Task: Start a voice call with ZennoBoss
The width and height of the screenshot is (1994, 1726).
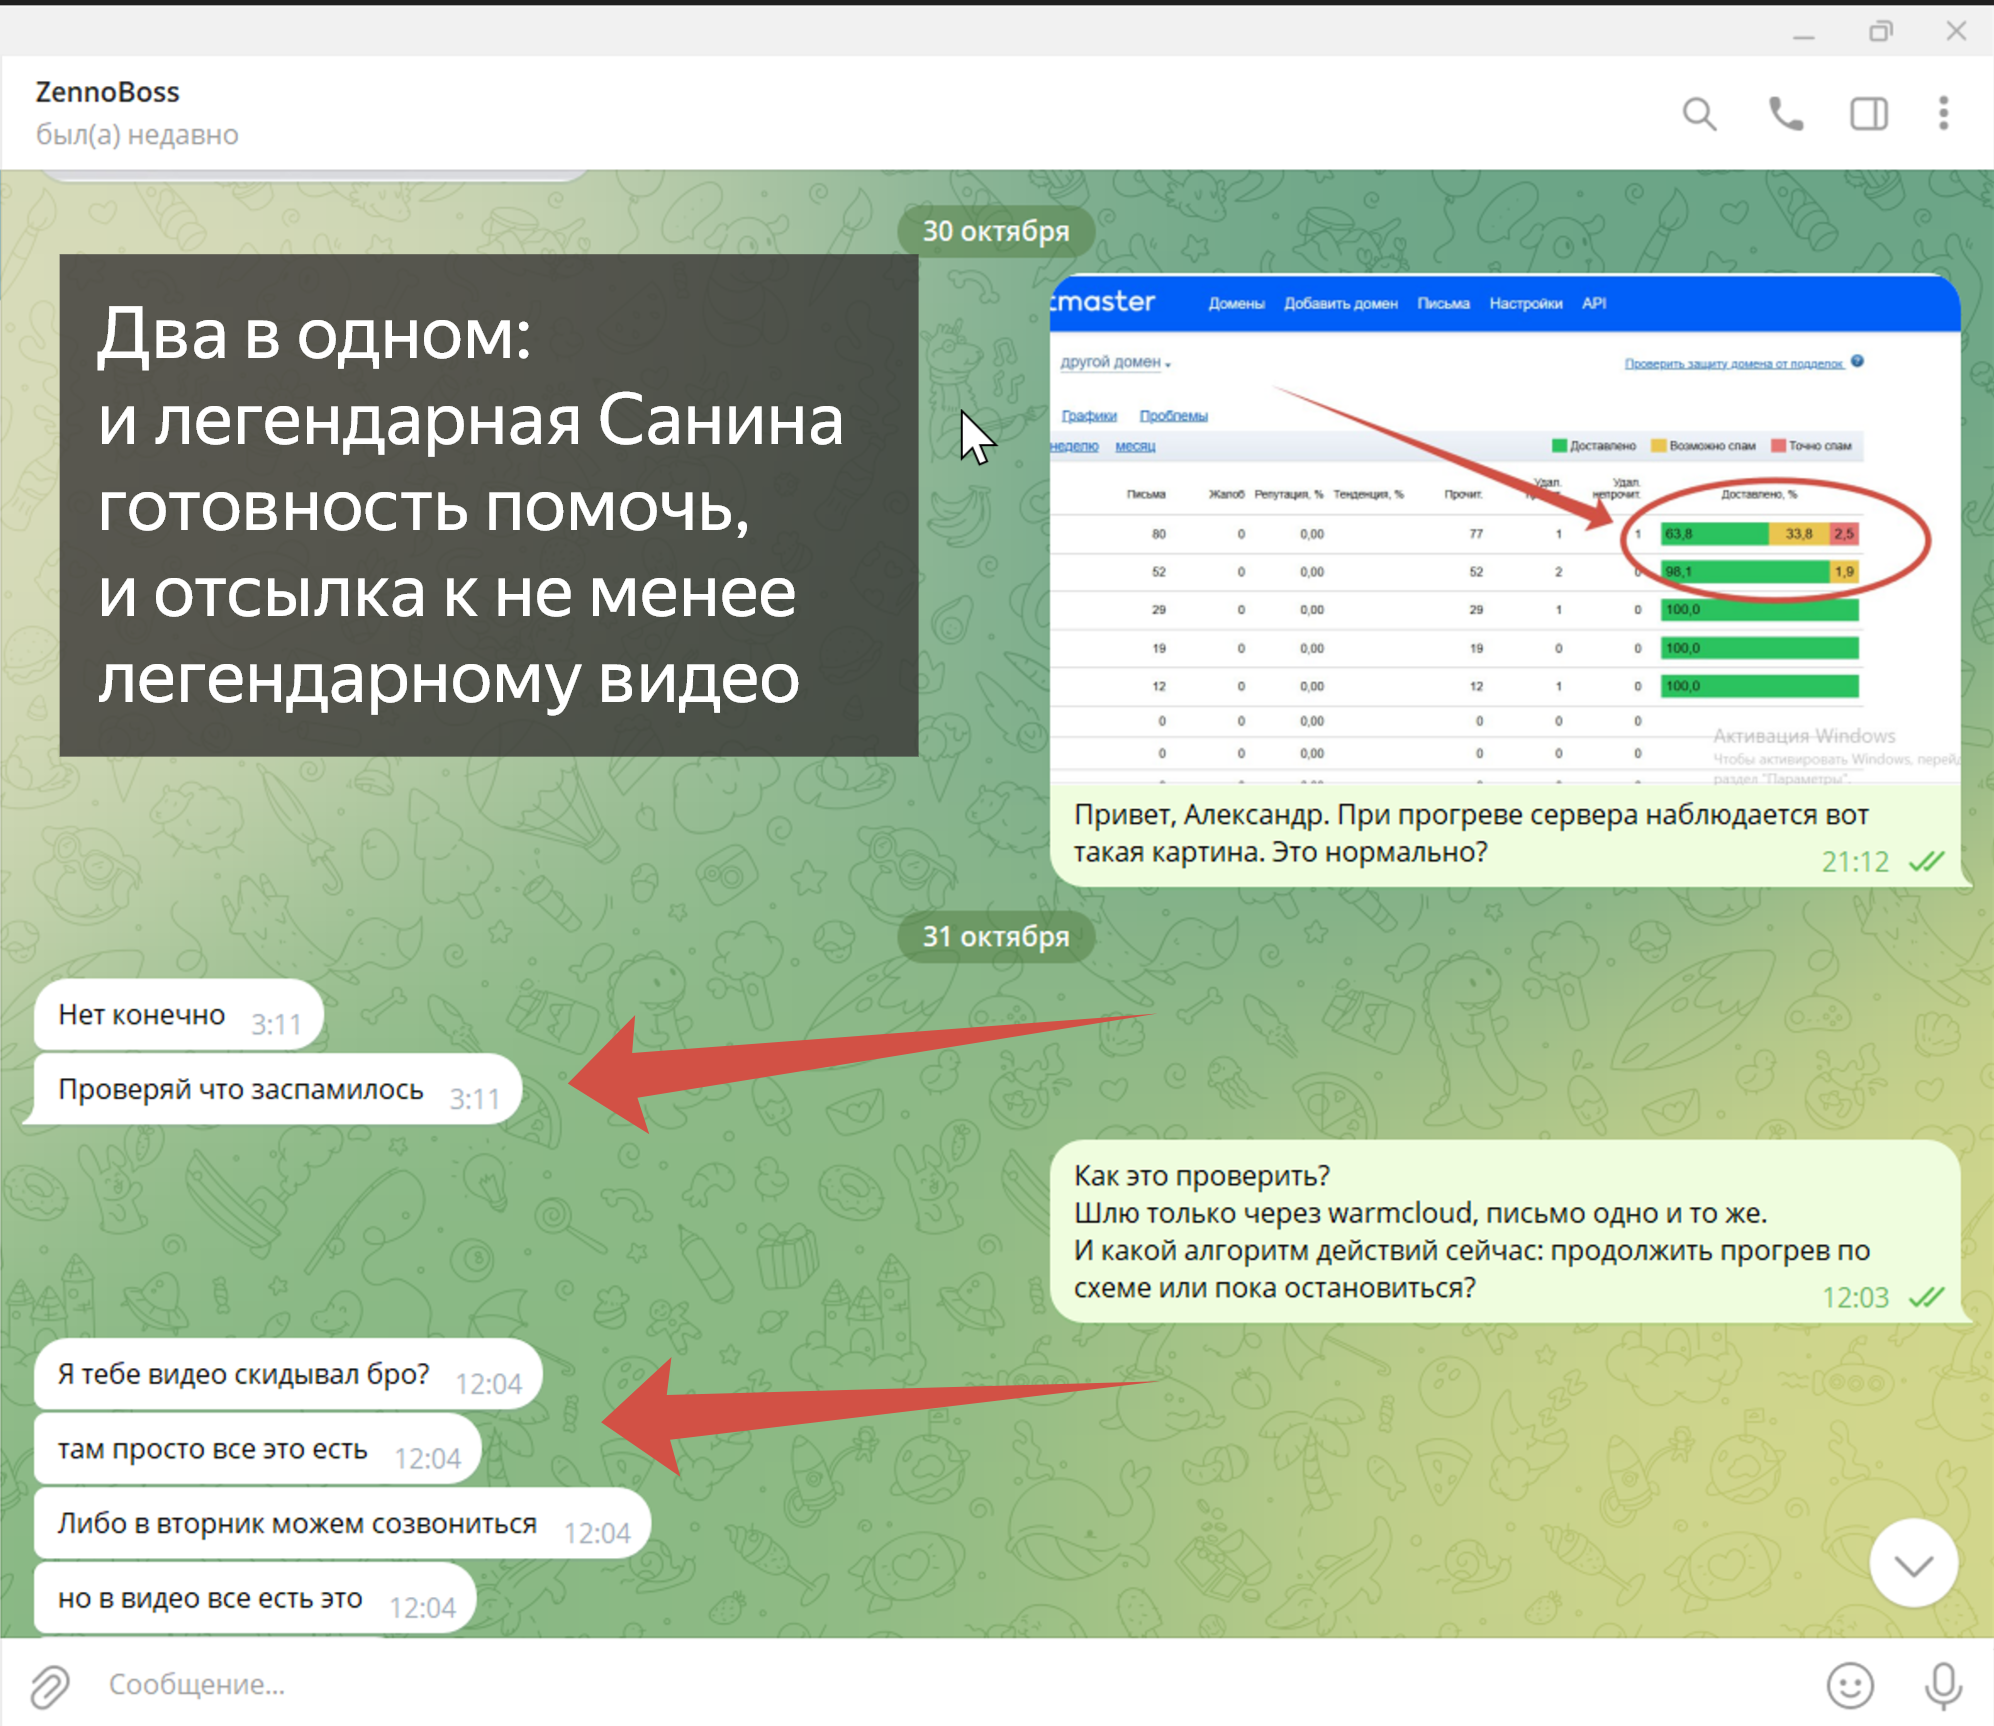Action: click(x=1785, y=114)
